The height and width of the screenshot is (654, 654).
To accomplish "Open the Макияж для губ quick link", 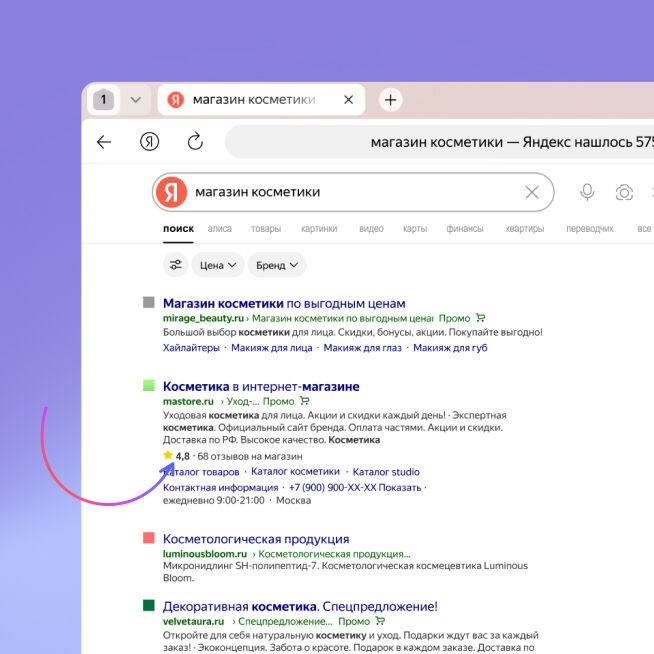I will tap(450, 348).
